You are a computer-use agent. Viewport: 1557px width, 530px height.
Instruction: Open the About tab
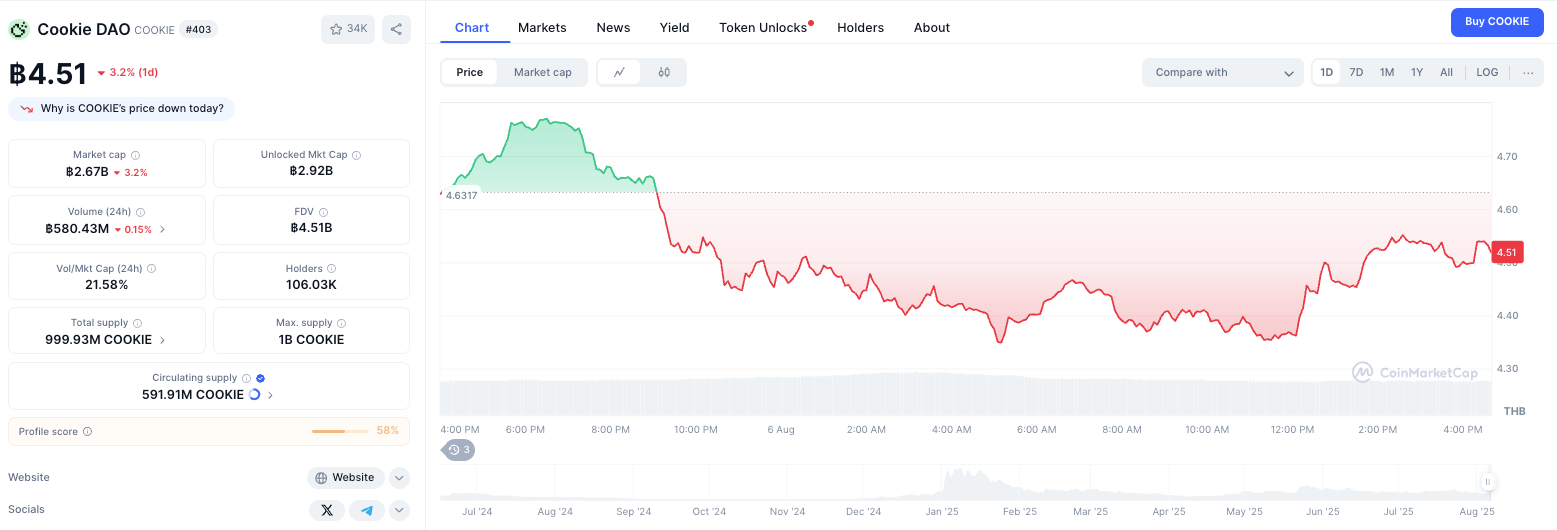(x=931, y=27)
